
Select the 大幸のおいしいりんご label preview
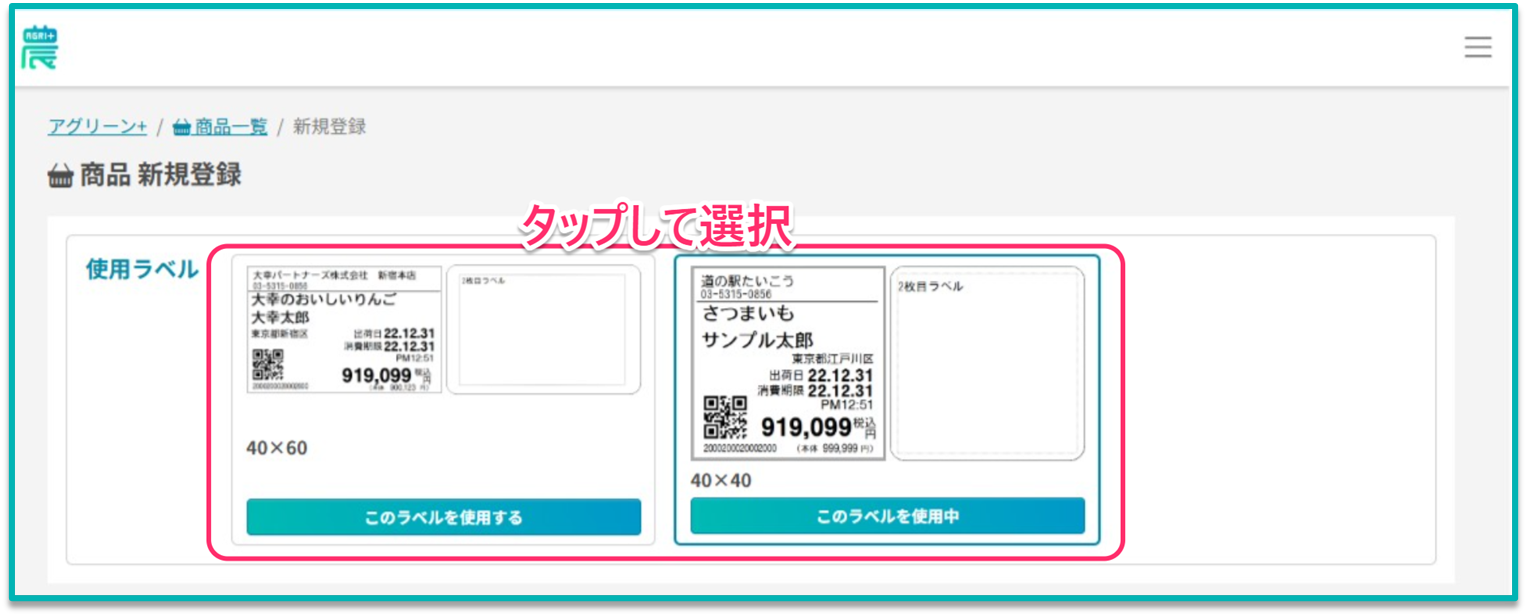click(x=344, y=330)
